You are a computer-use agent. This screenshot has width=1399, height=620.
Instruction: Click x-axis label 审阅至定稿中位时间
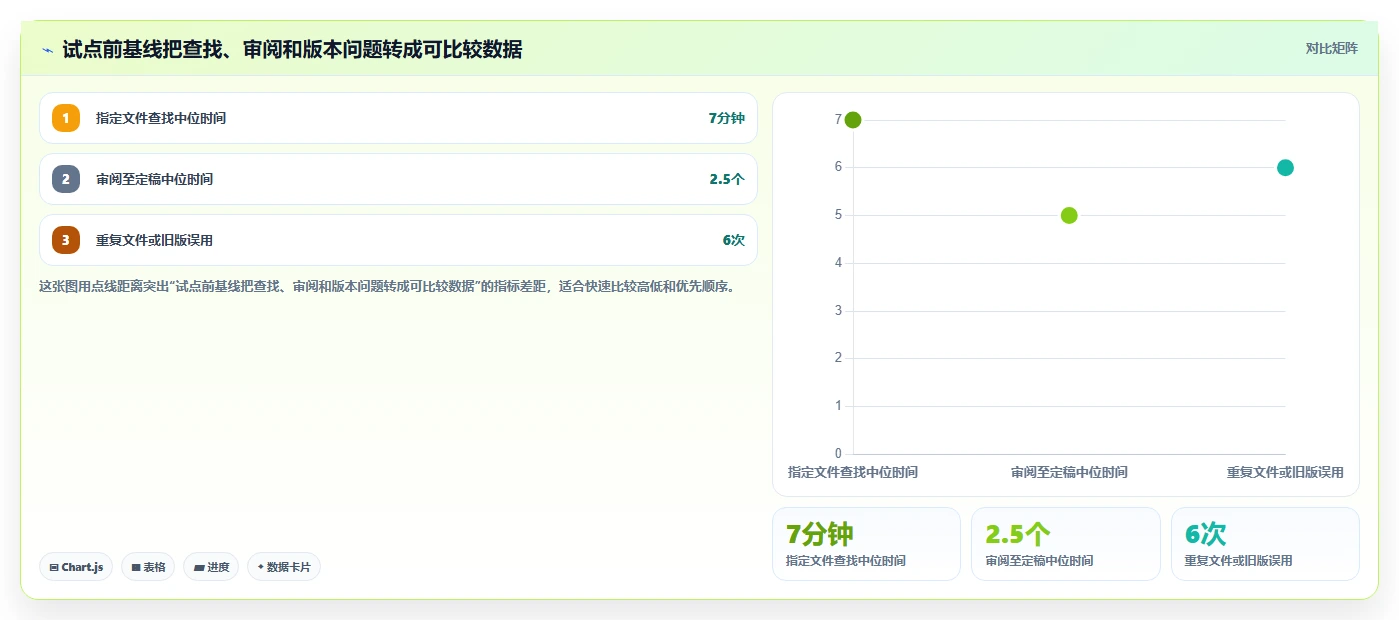tap(1069, 472)
